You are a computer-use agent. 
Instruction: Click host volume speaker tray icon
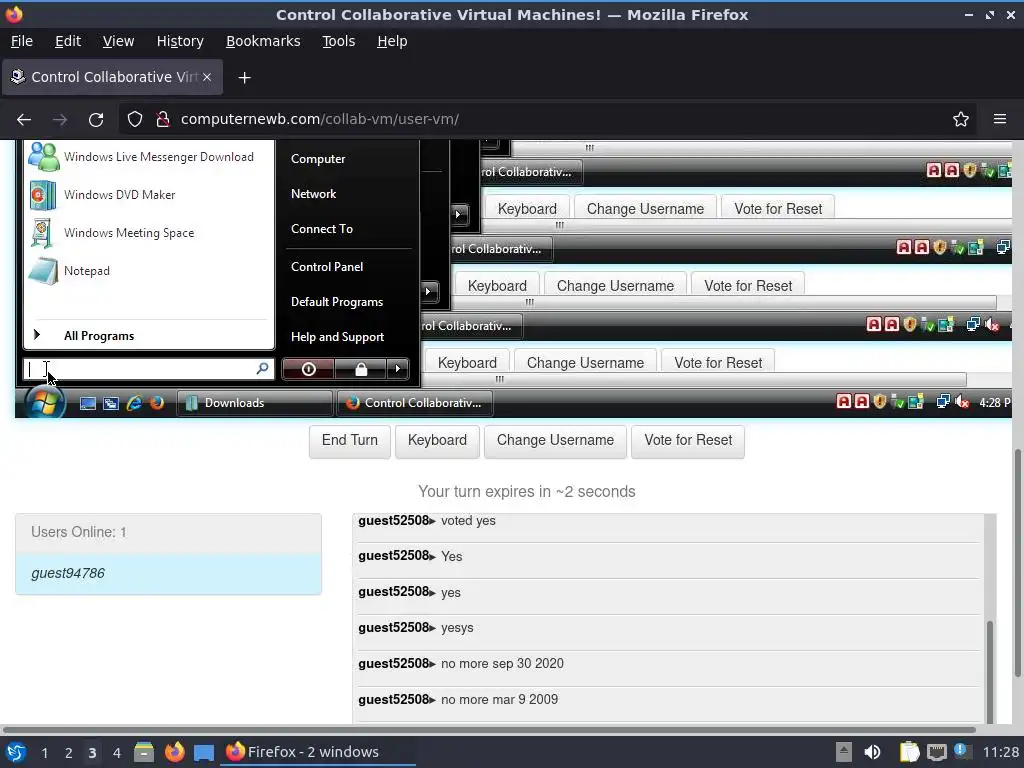tap(872, 752)
